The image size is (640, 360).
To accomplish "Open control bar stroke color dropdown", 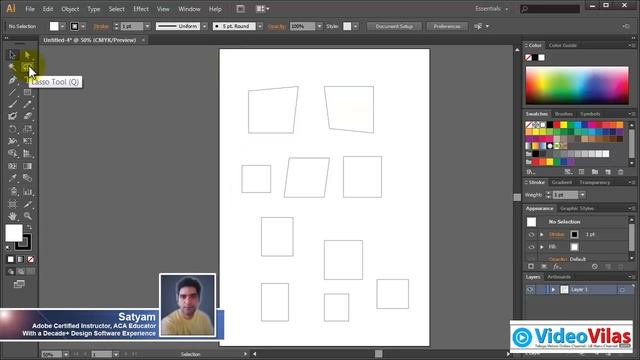I will pos(83,26).
